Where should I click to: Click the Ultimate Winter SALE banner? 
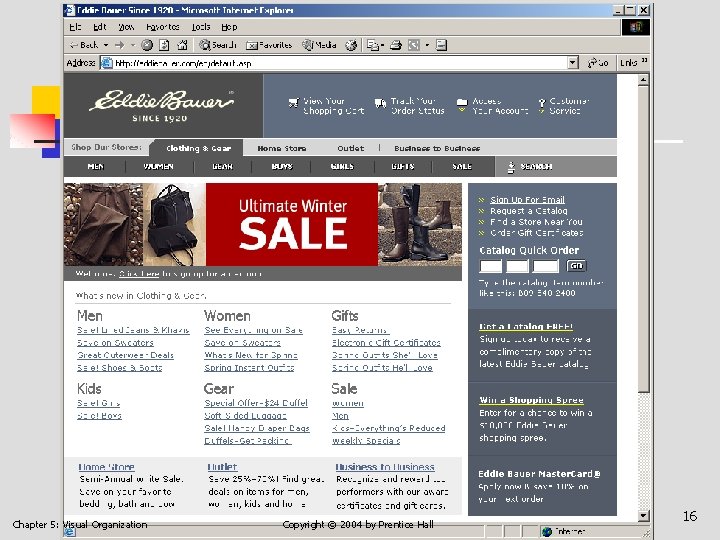point(292,225)
